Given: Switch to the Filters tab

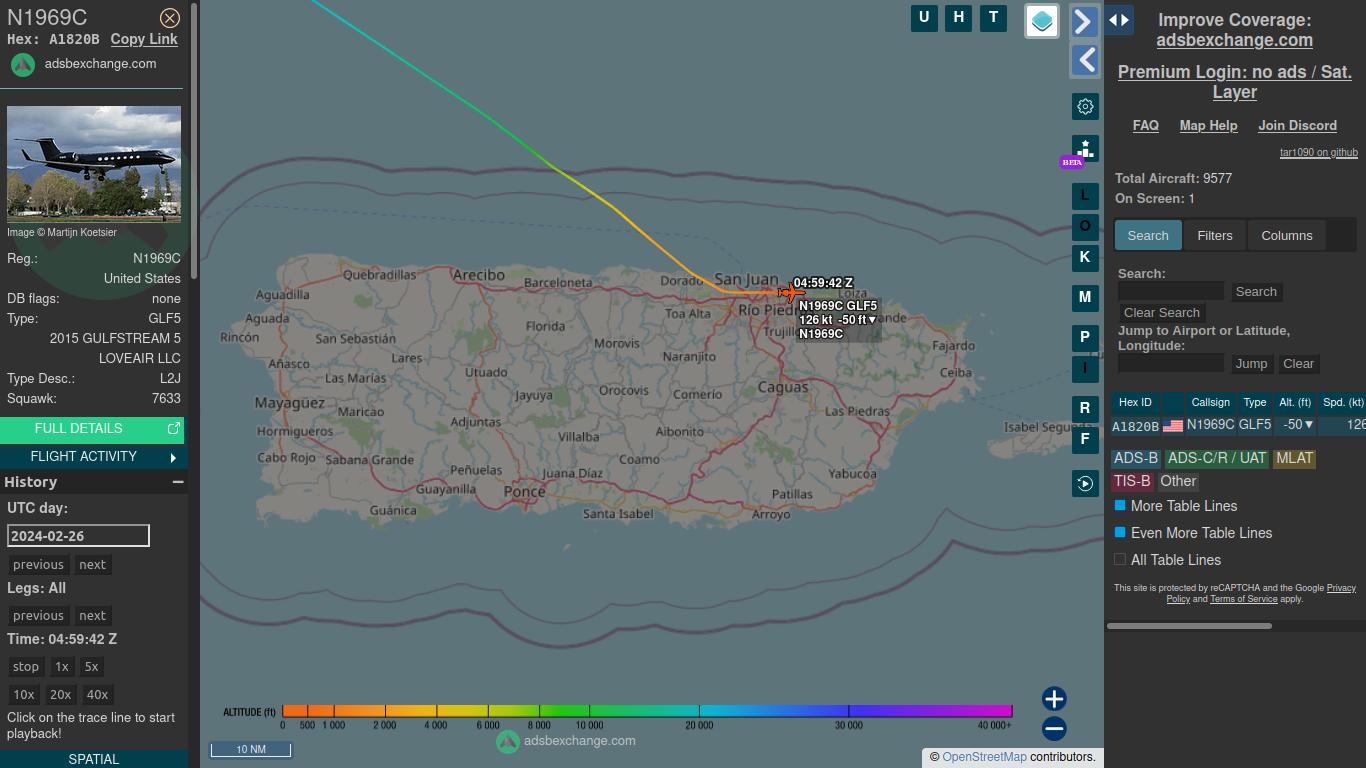Looking at the screenshot, I should (1215, 236).
